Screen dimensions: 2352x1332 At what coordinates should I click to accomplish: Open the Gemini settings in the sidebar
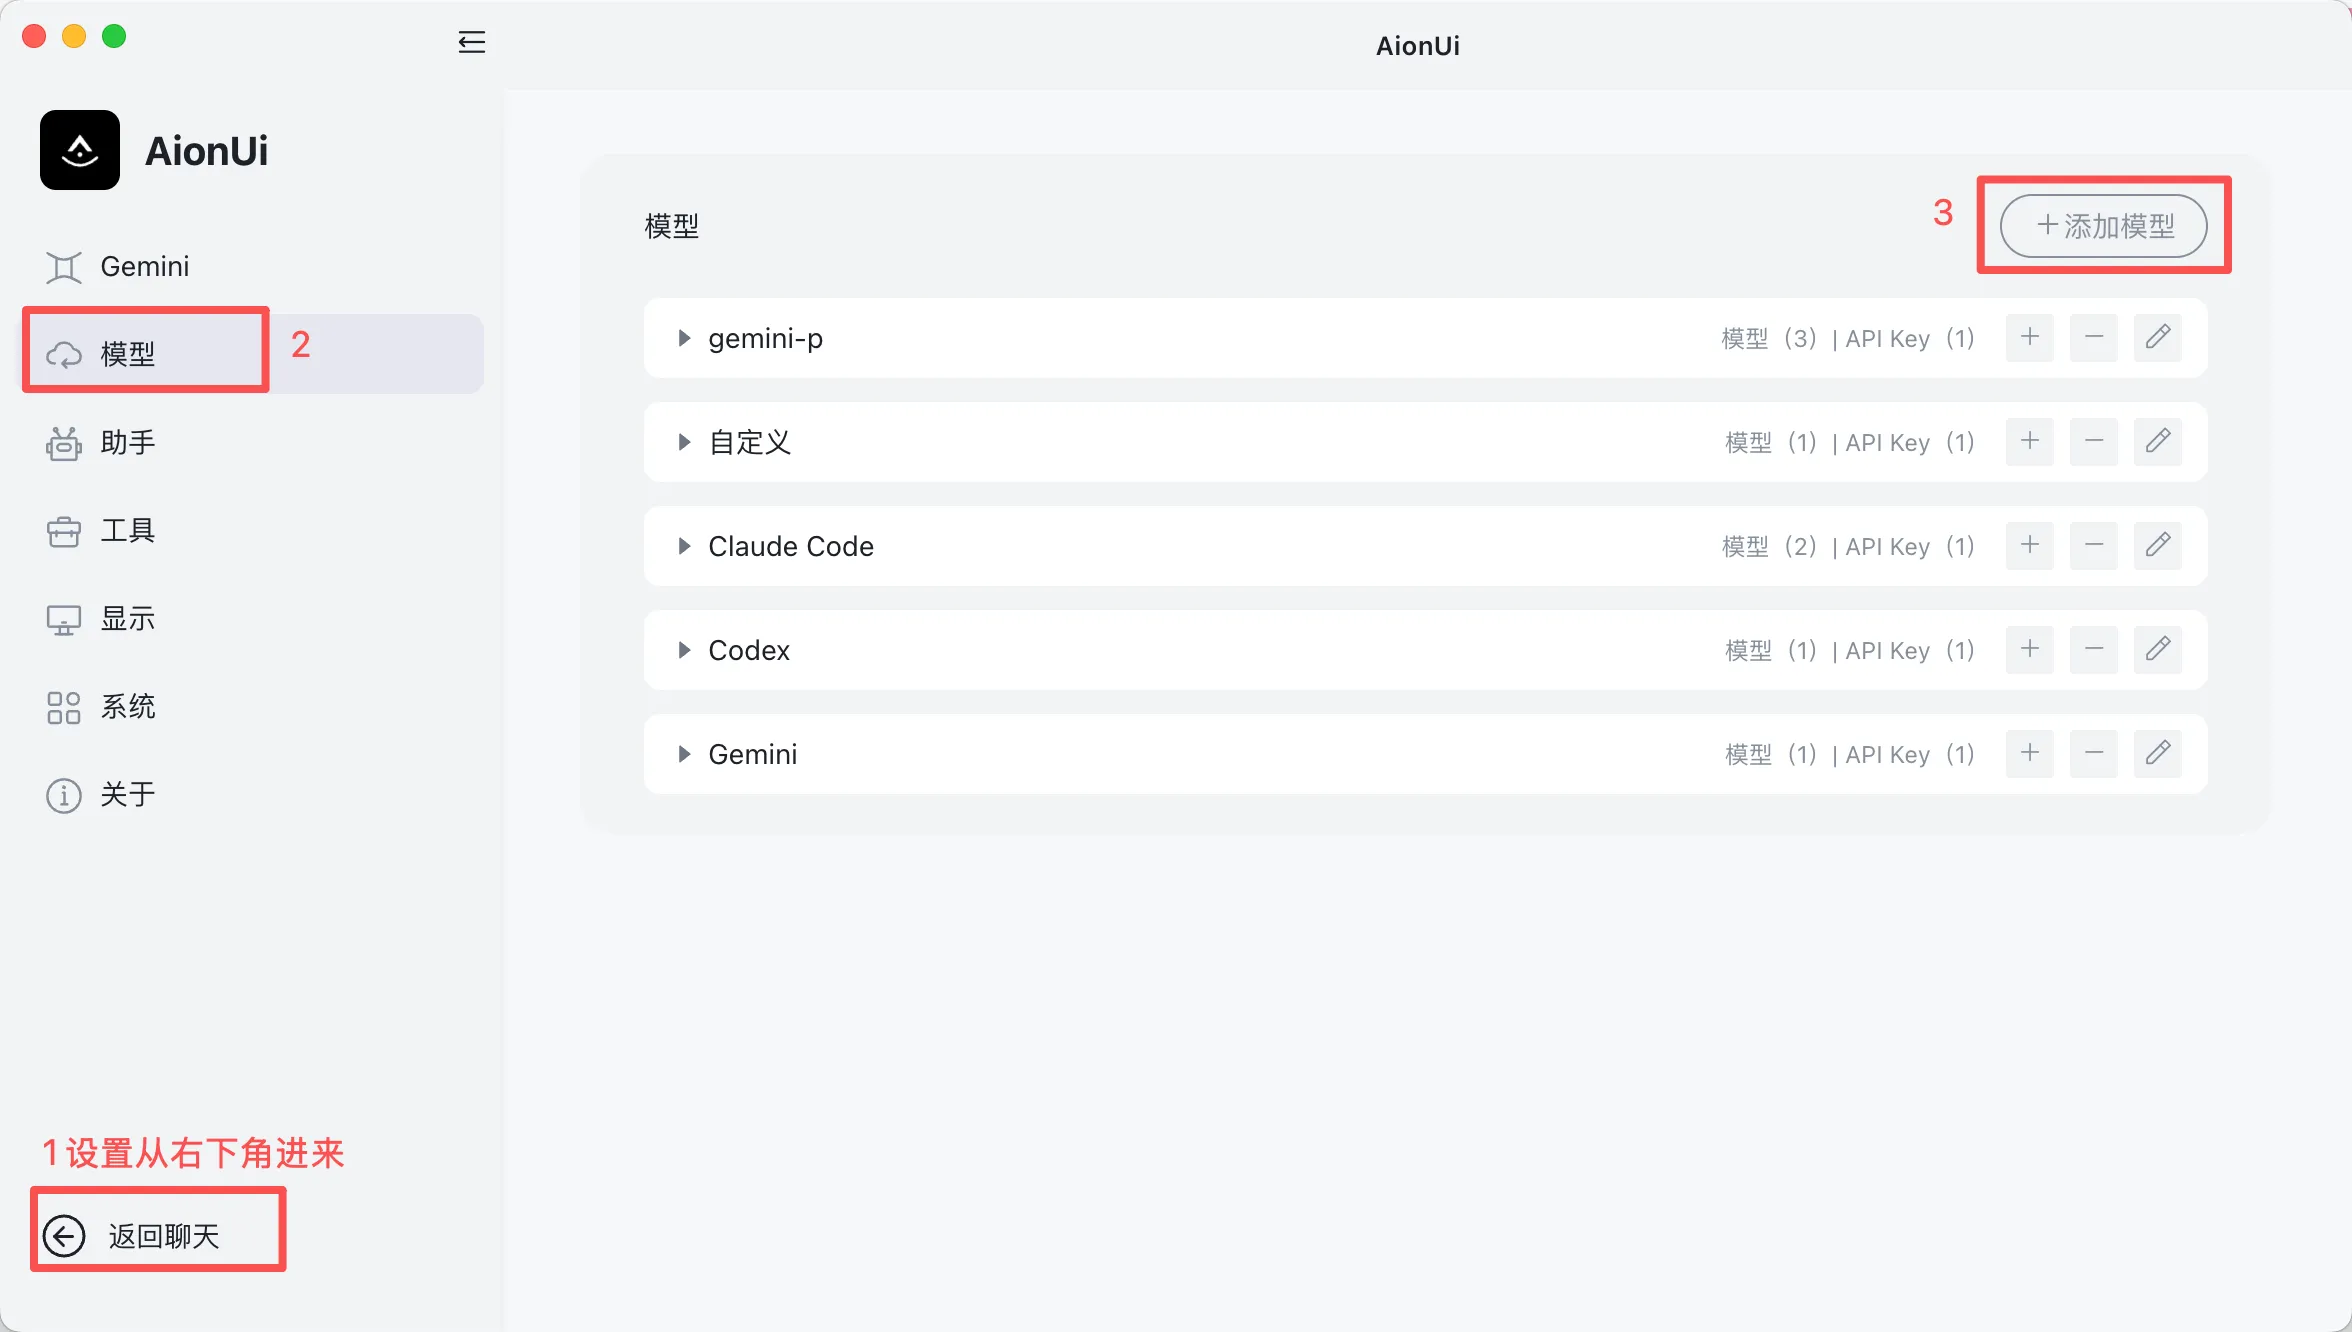coord(144,266)
